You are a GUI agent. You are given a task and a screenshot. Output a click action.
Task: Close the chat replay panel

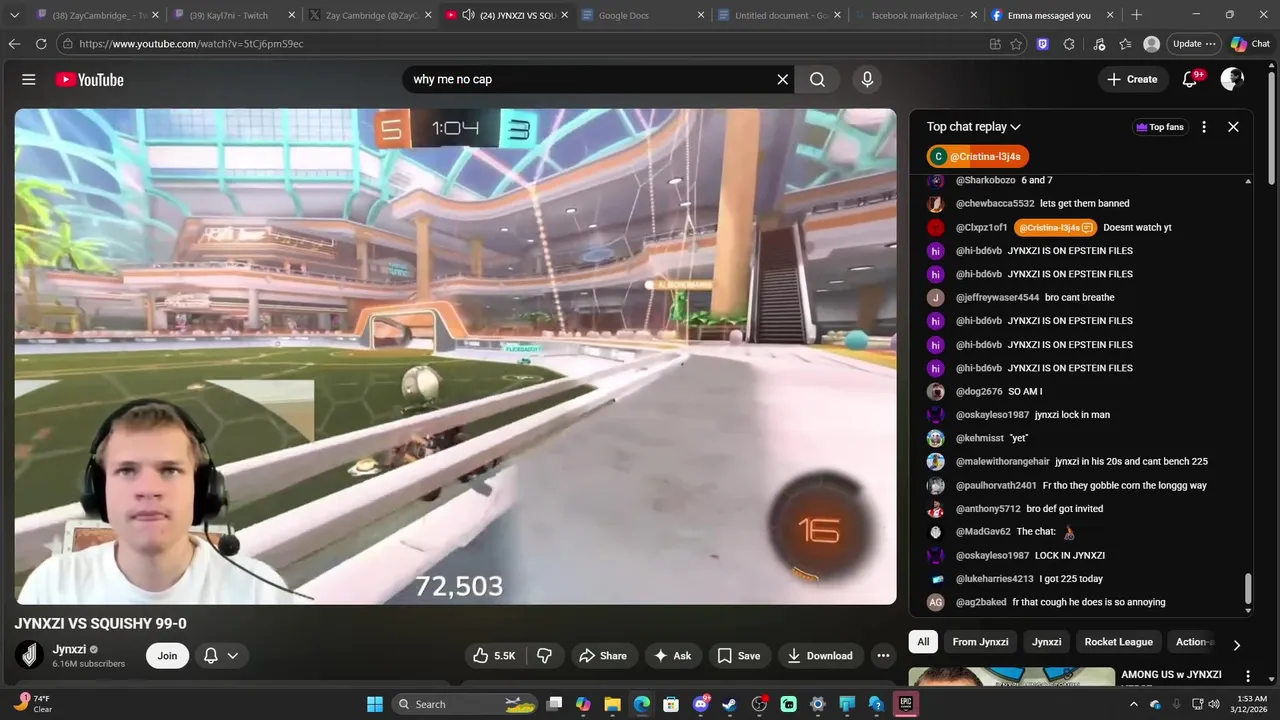[1233, 127]
